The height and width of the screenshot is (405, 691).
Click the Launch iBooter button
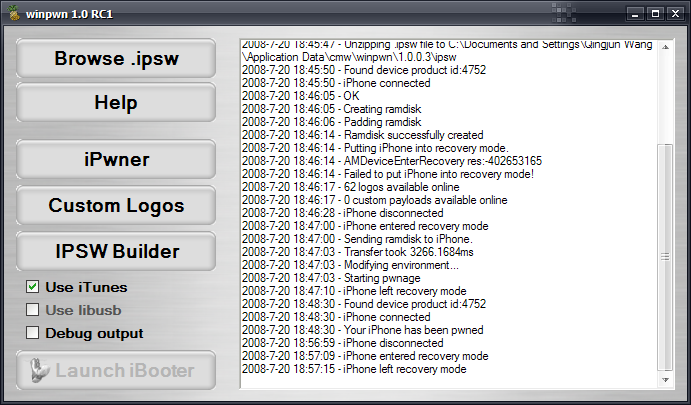(x=116, y=370)
